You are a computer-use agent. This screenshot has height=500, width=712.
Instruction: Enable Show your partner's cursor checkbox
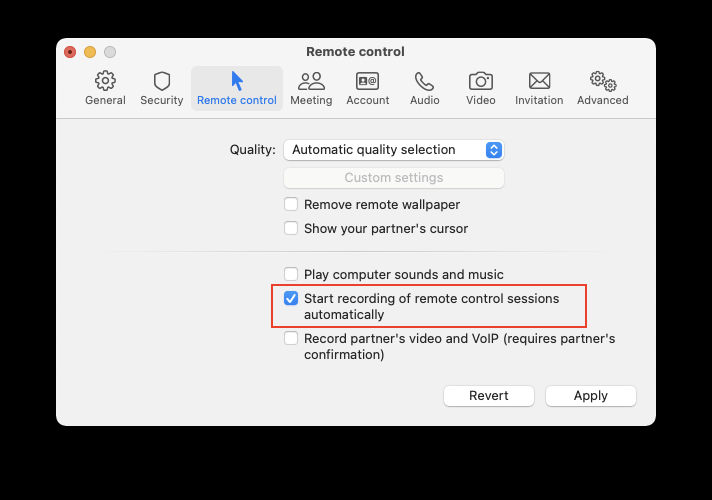click(291, 228)
